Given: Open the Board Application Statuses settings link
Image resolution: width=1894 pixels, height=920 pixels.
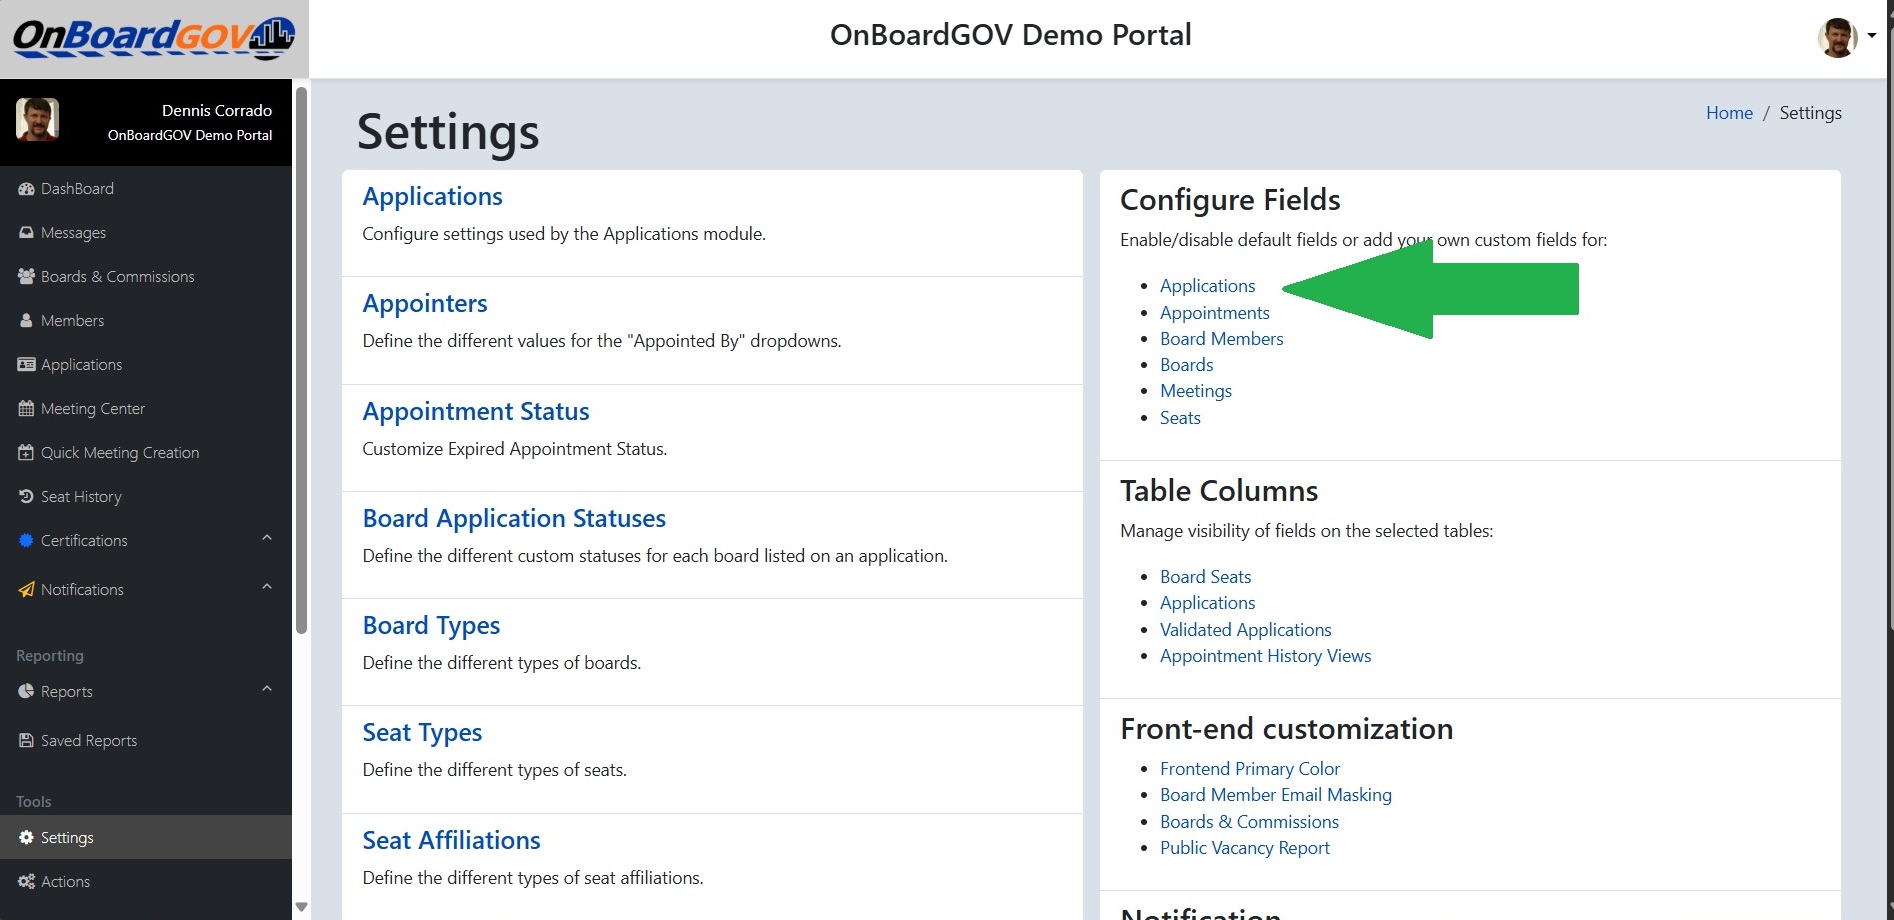Looking at the screenshot, I should (514, 519).
